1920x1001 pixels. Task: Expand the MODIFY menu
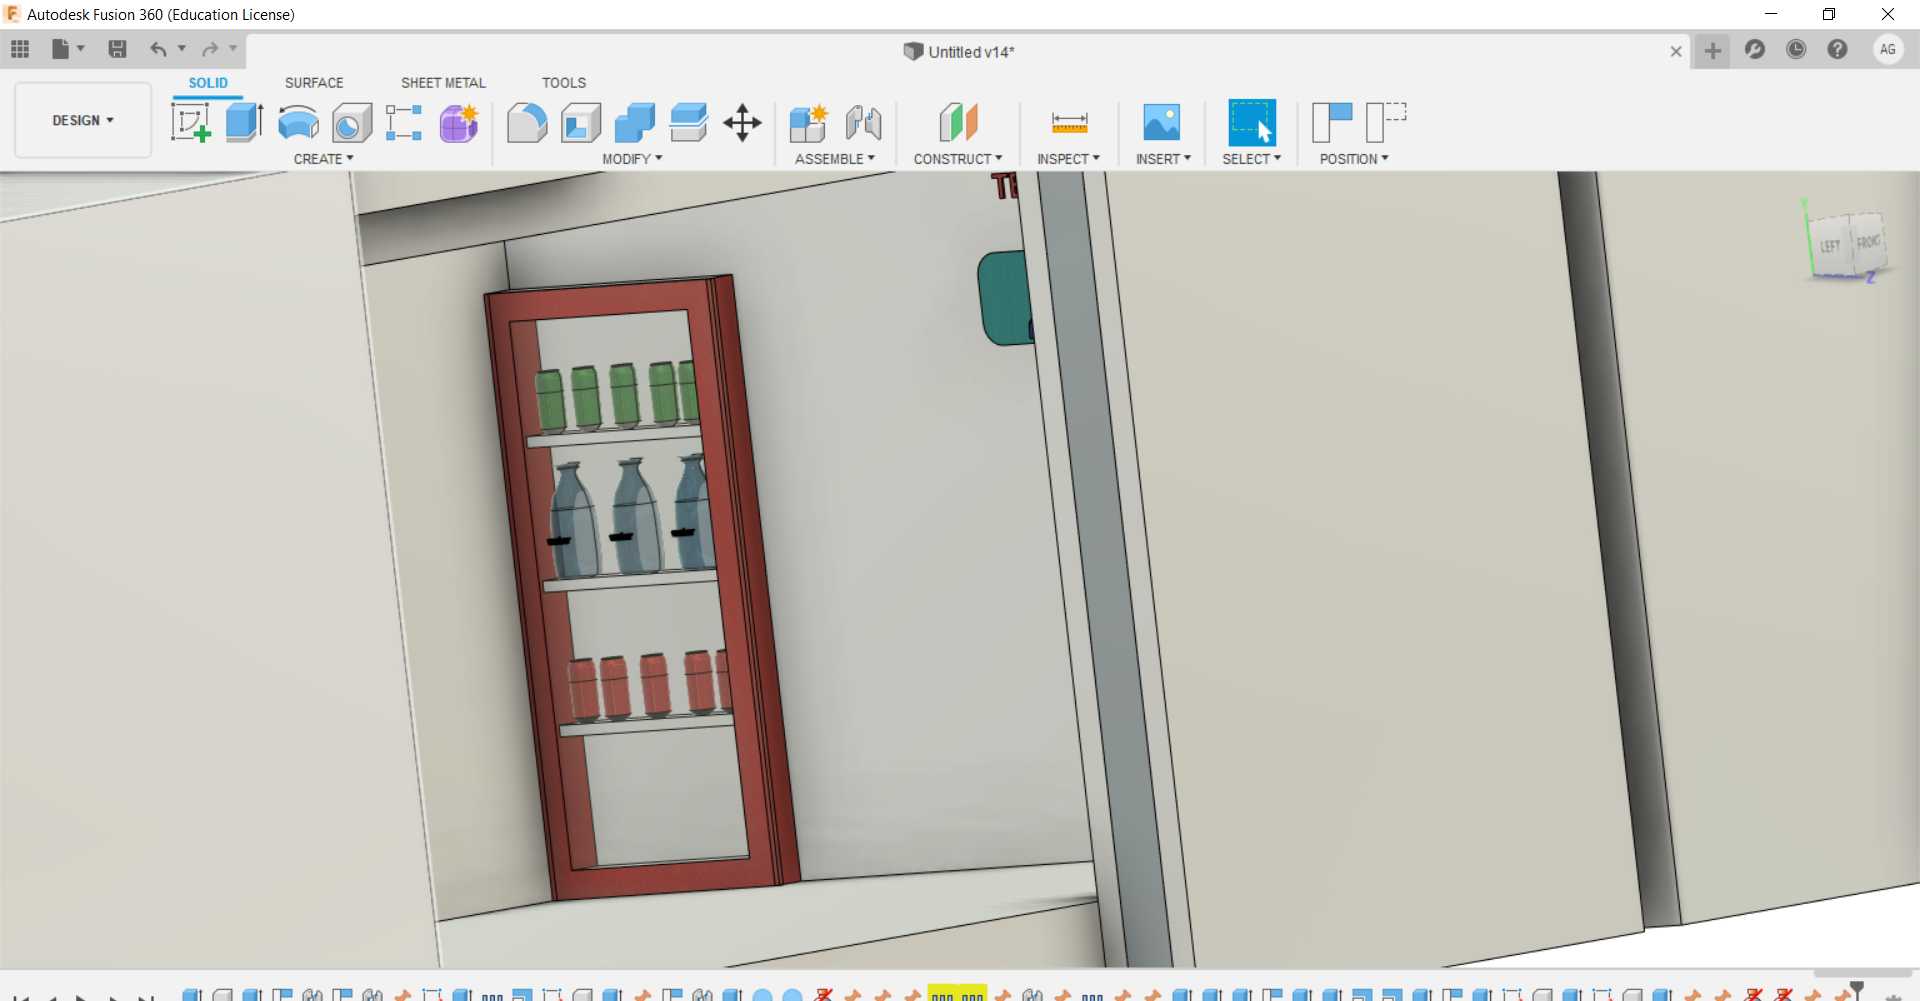632,159
